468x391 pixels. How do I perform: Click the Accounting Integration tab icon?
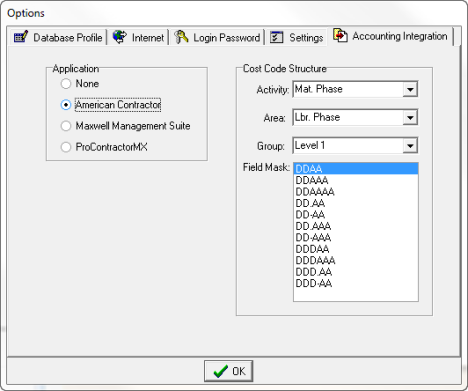340,35
